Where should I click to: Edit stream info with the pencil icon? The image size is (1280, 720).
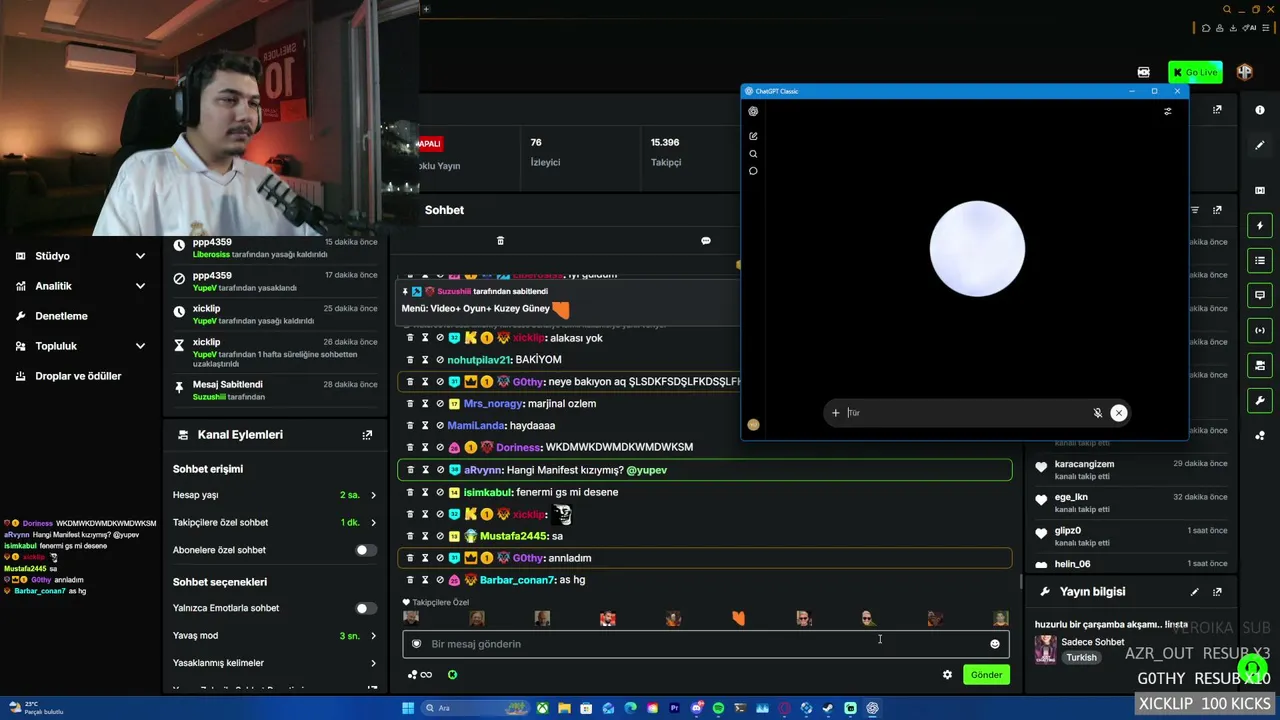pyautogui.click(x=1194, y=592)
